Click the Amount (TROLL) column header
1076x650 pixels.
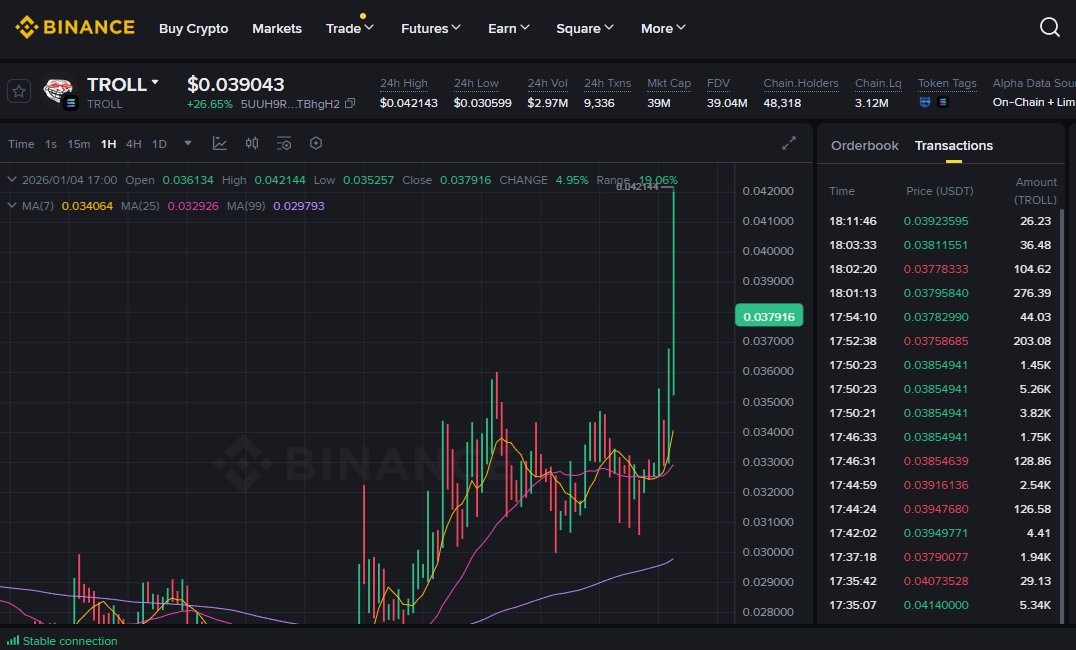pyautogui.click(x=1035, y=191)
